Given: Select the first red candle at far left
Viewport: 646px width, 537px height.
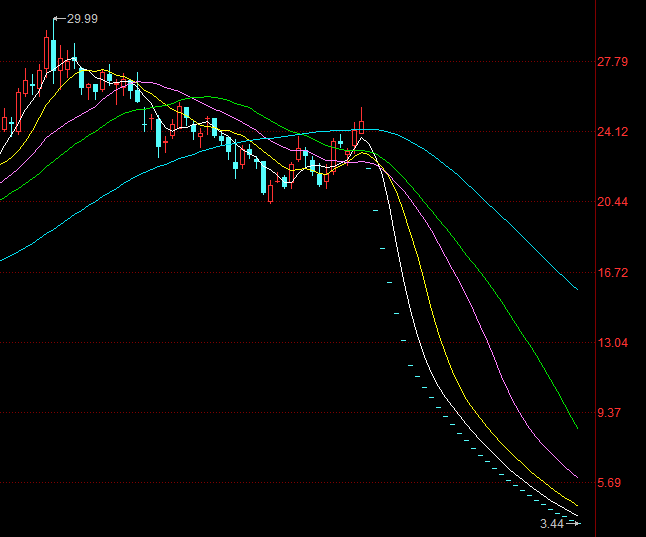Looking at the screenshot, I should 5,124.
